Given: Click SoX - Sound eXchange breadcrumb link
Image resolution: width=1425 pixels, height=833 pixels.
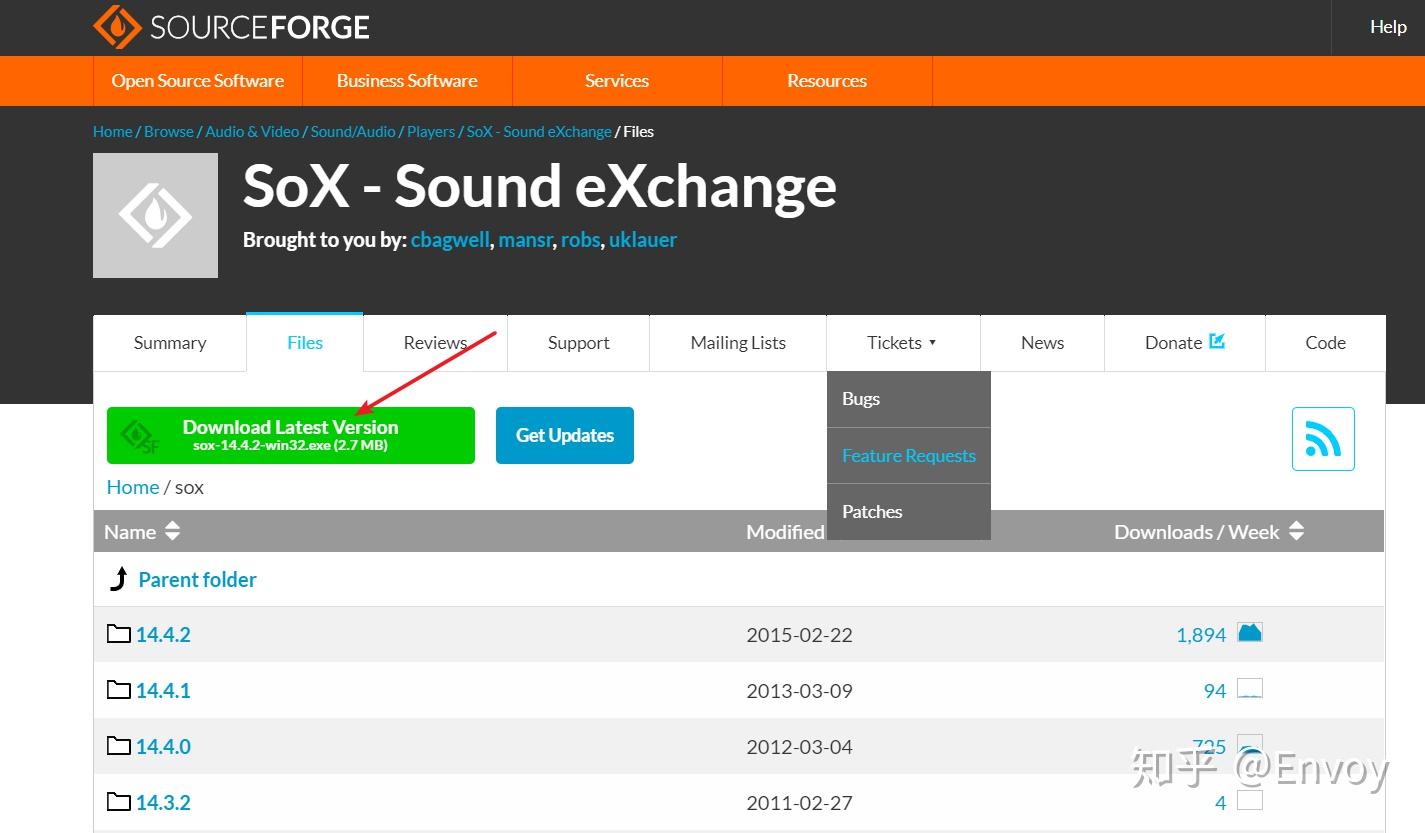Looking at the screenshot, I should click(x=539, y=132).
